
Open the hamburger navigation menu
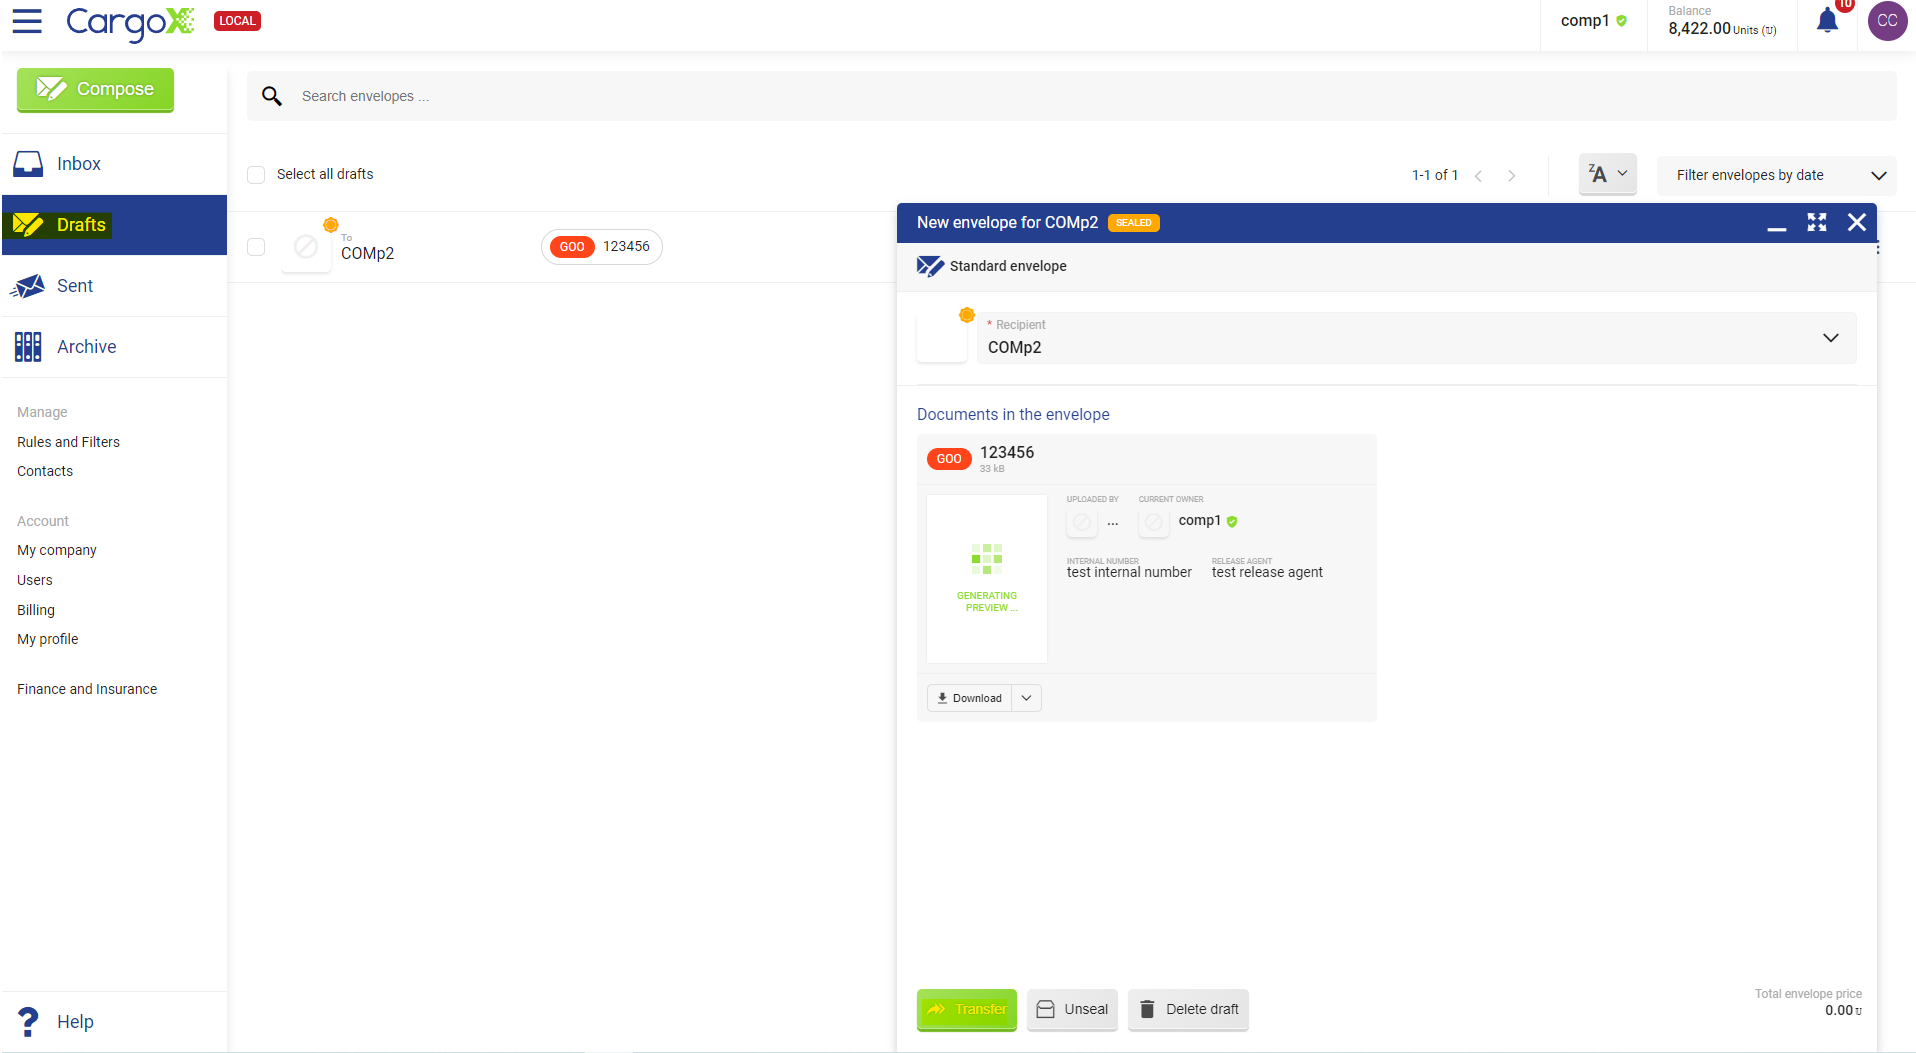[27, 21]
